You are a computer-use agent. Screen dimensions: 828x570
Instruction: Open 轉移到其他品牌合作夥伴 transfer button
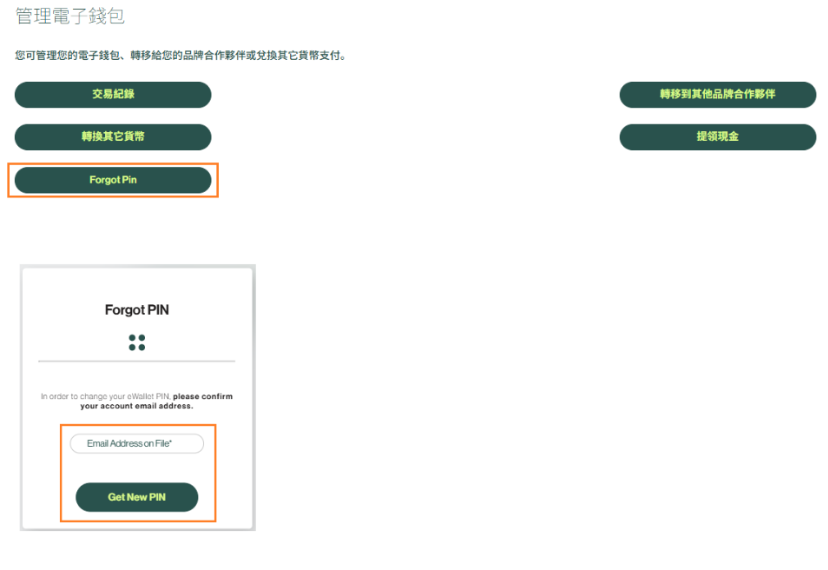[x=718, y=95]
